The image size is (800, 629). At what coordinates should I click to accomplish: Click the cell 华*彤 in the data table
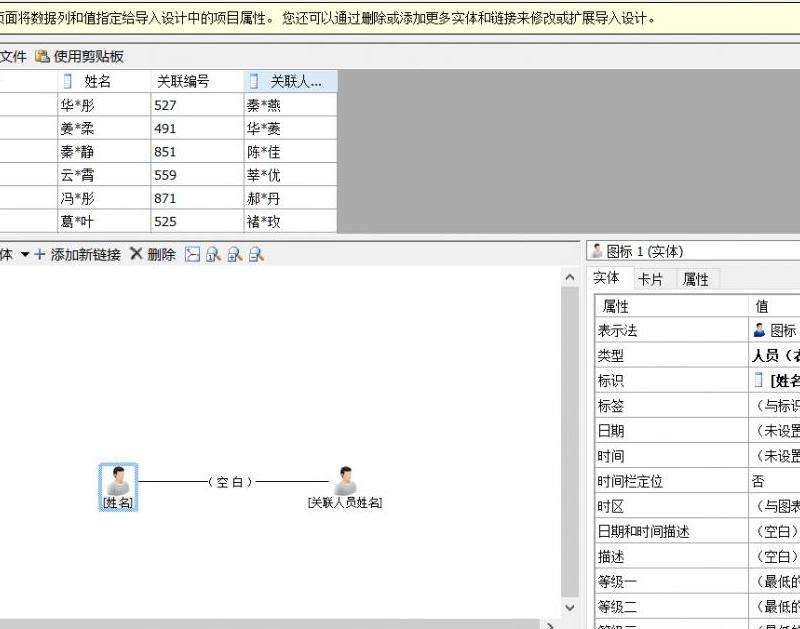[x=104, y=105]
